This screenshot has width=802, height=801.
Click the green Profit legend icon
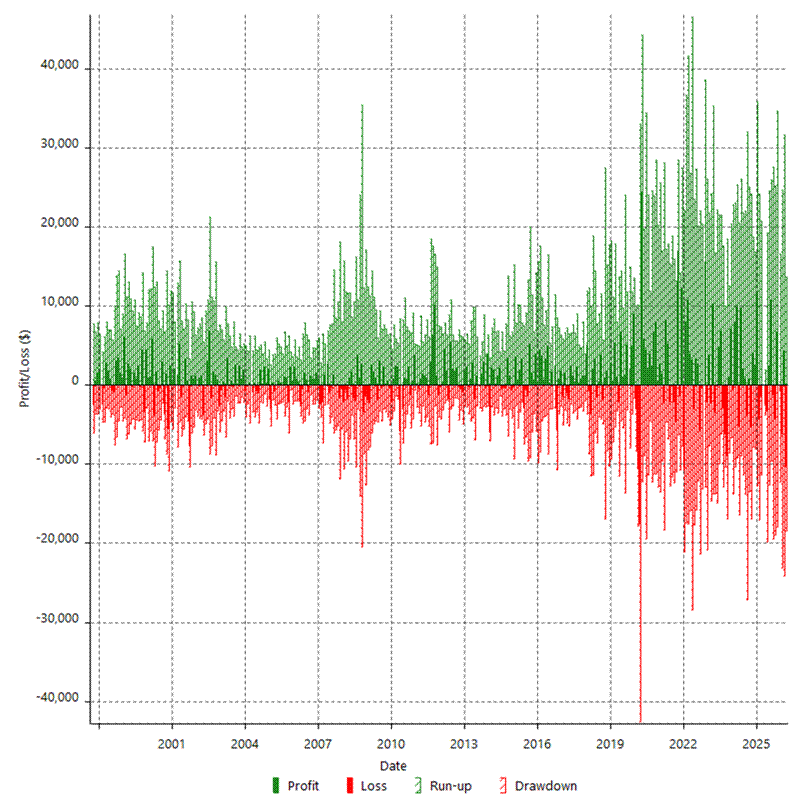276,786
